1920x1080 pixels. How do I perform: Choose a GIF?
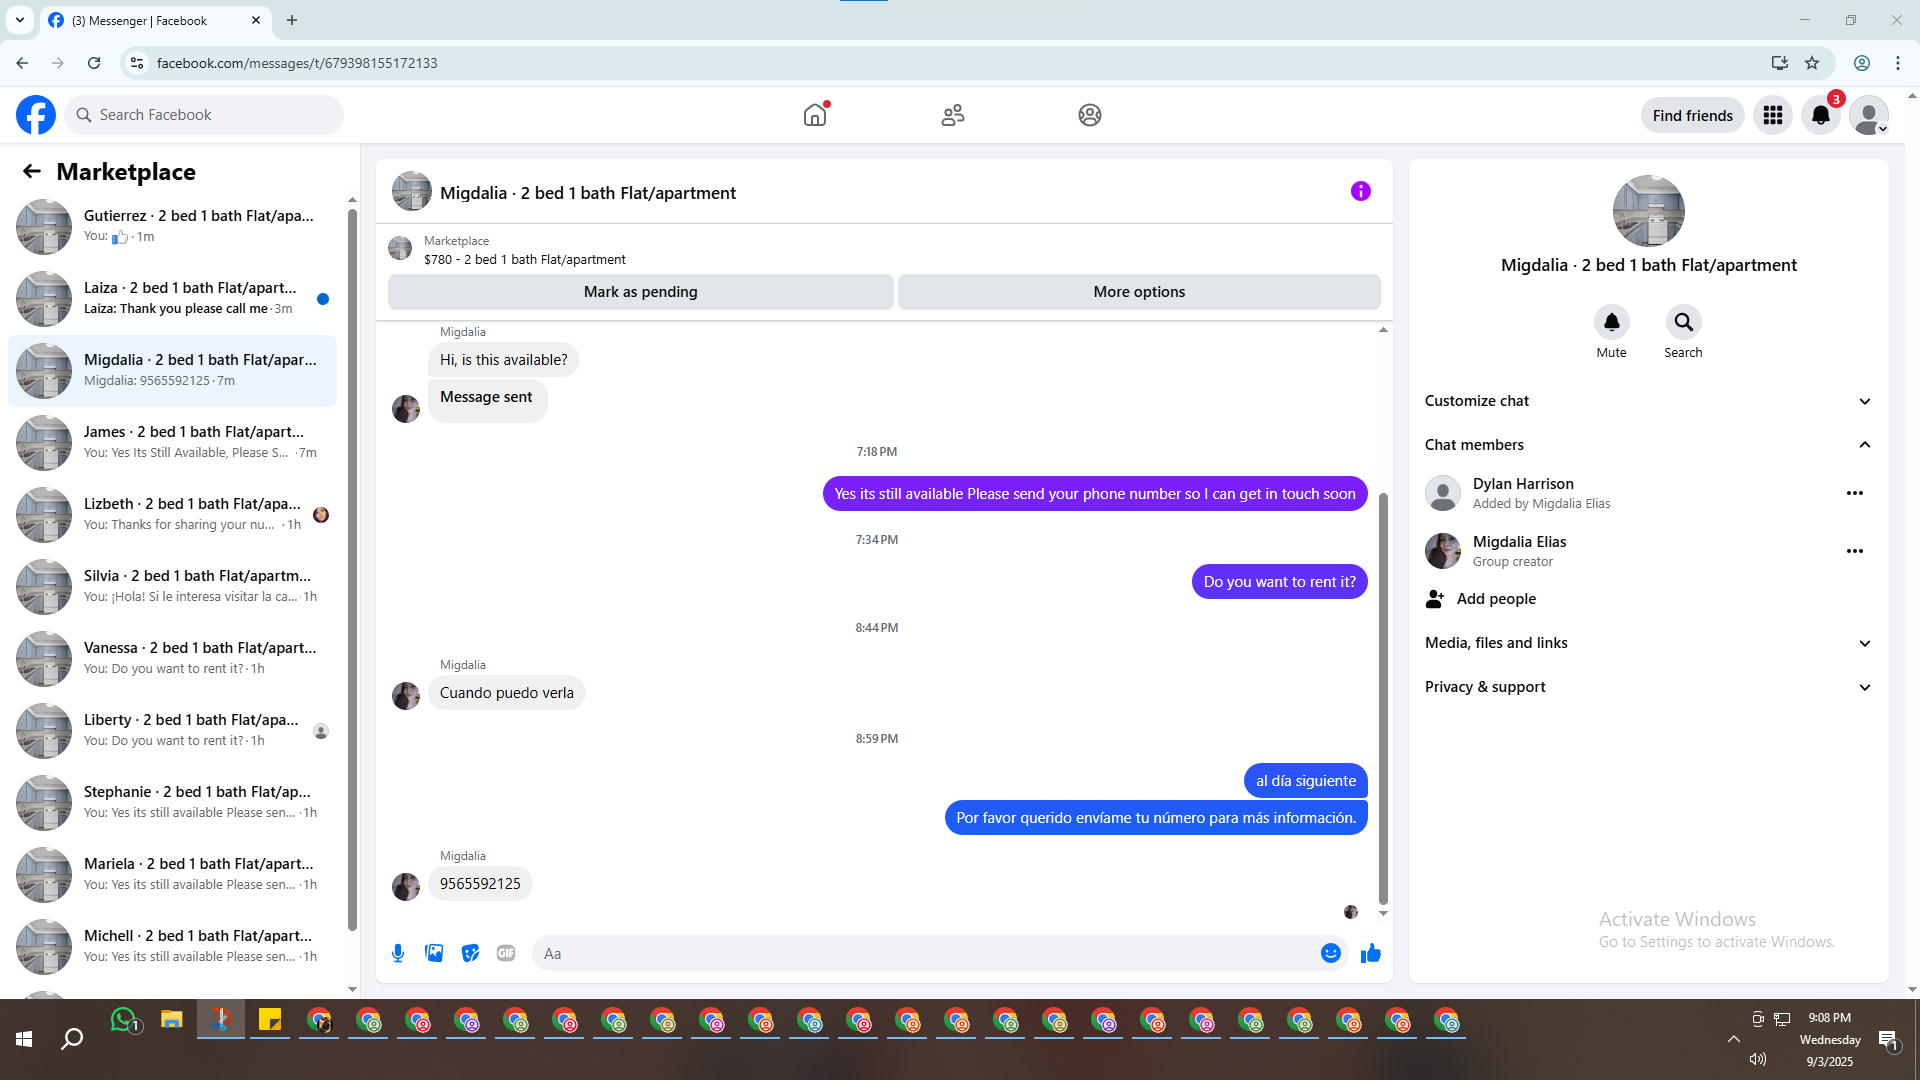[x=506, y=953]
